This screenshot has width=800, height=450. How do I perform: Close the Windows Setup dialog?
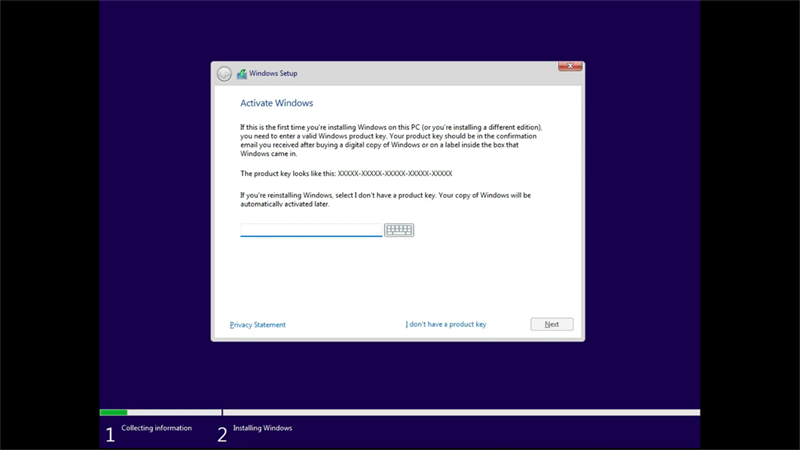(570, 67)
